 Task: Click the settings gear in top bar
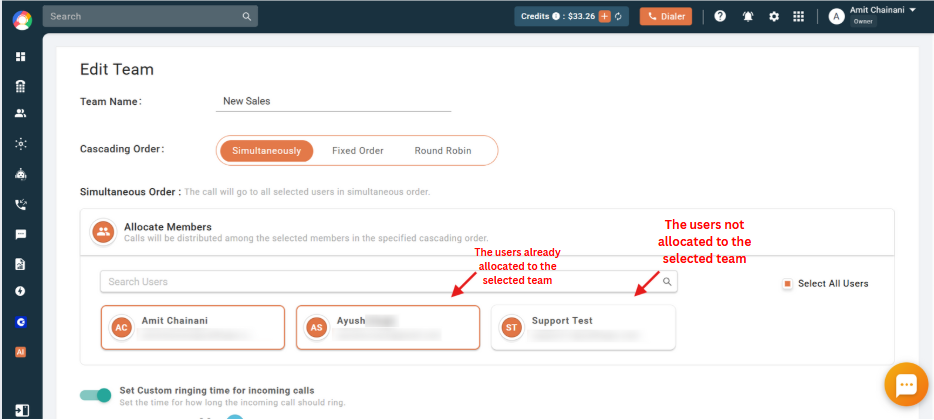pos(774,17)
